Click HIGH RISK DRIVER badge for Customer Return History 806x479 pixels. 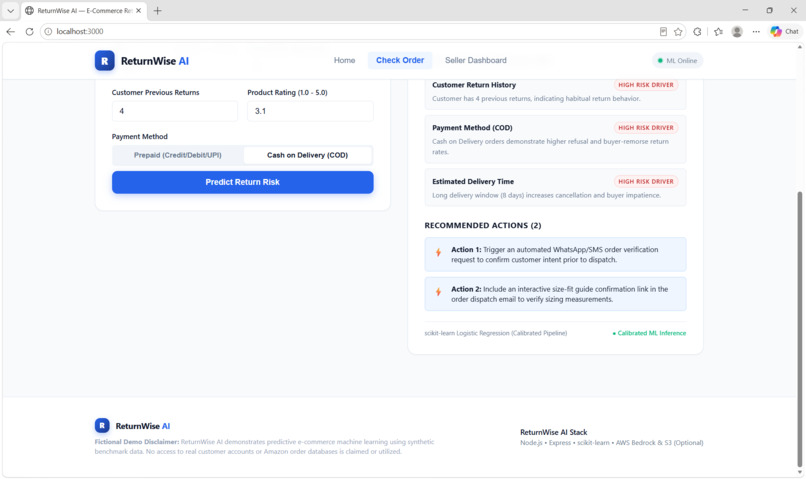(646, 85)
